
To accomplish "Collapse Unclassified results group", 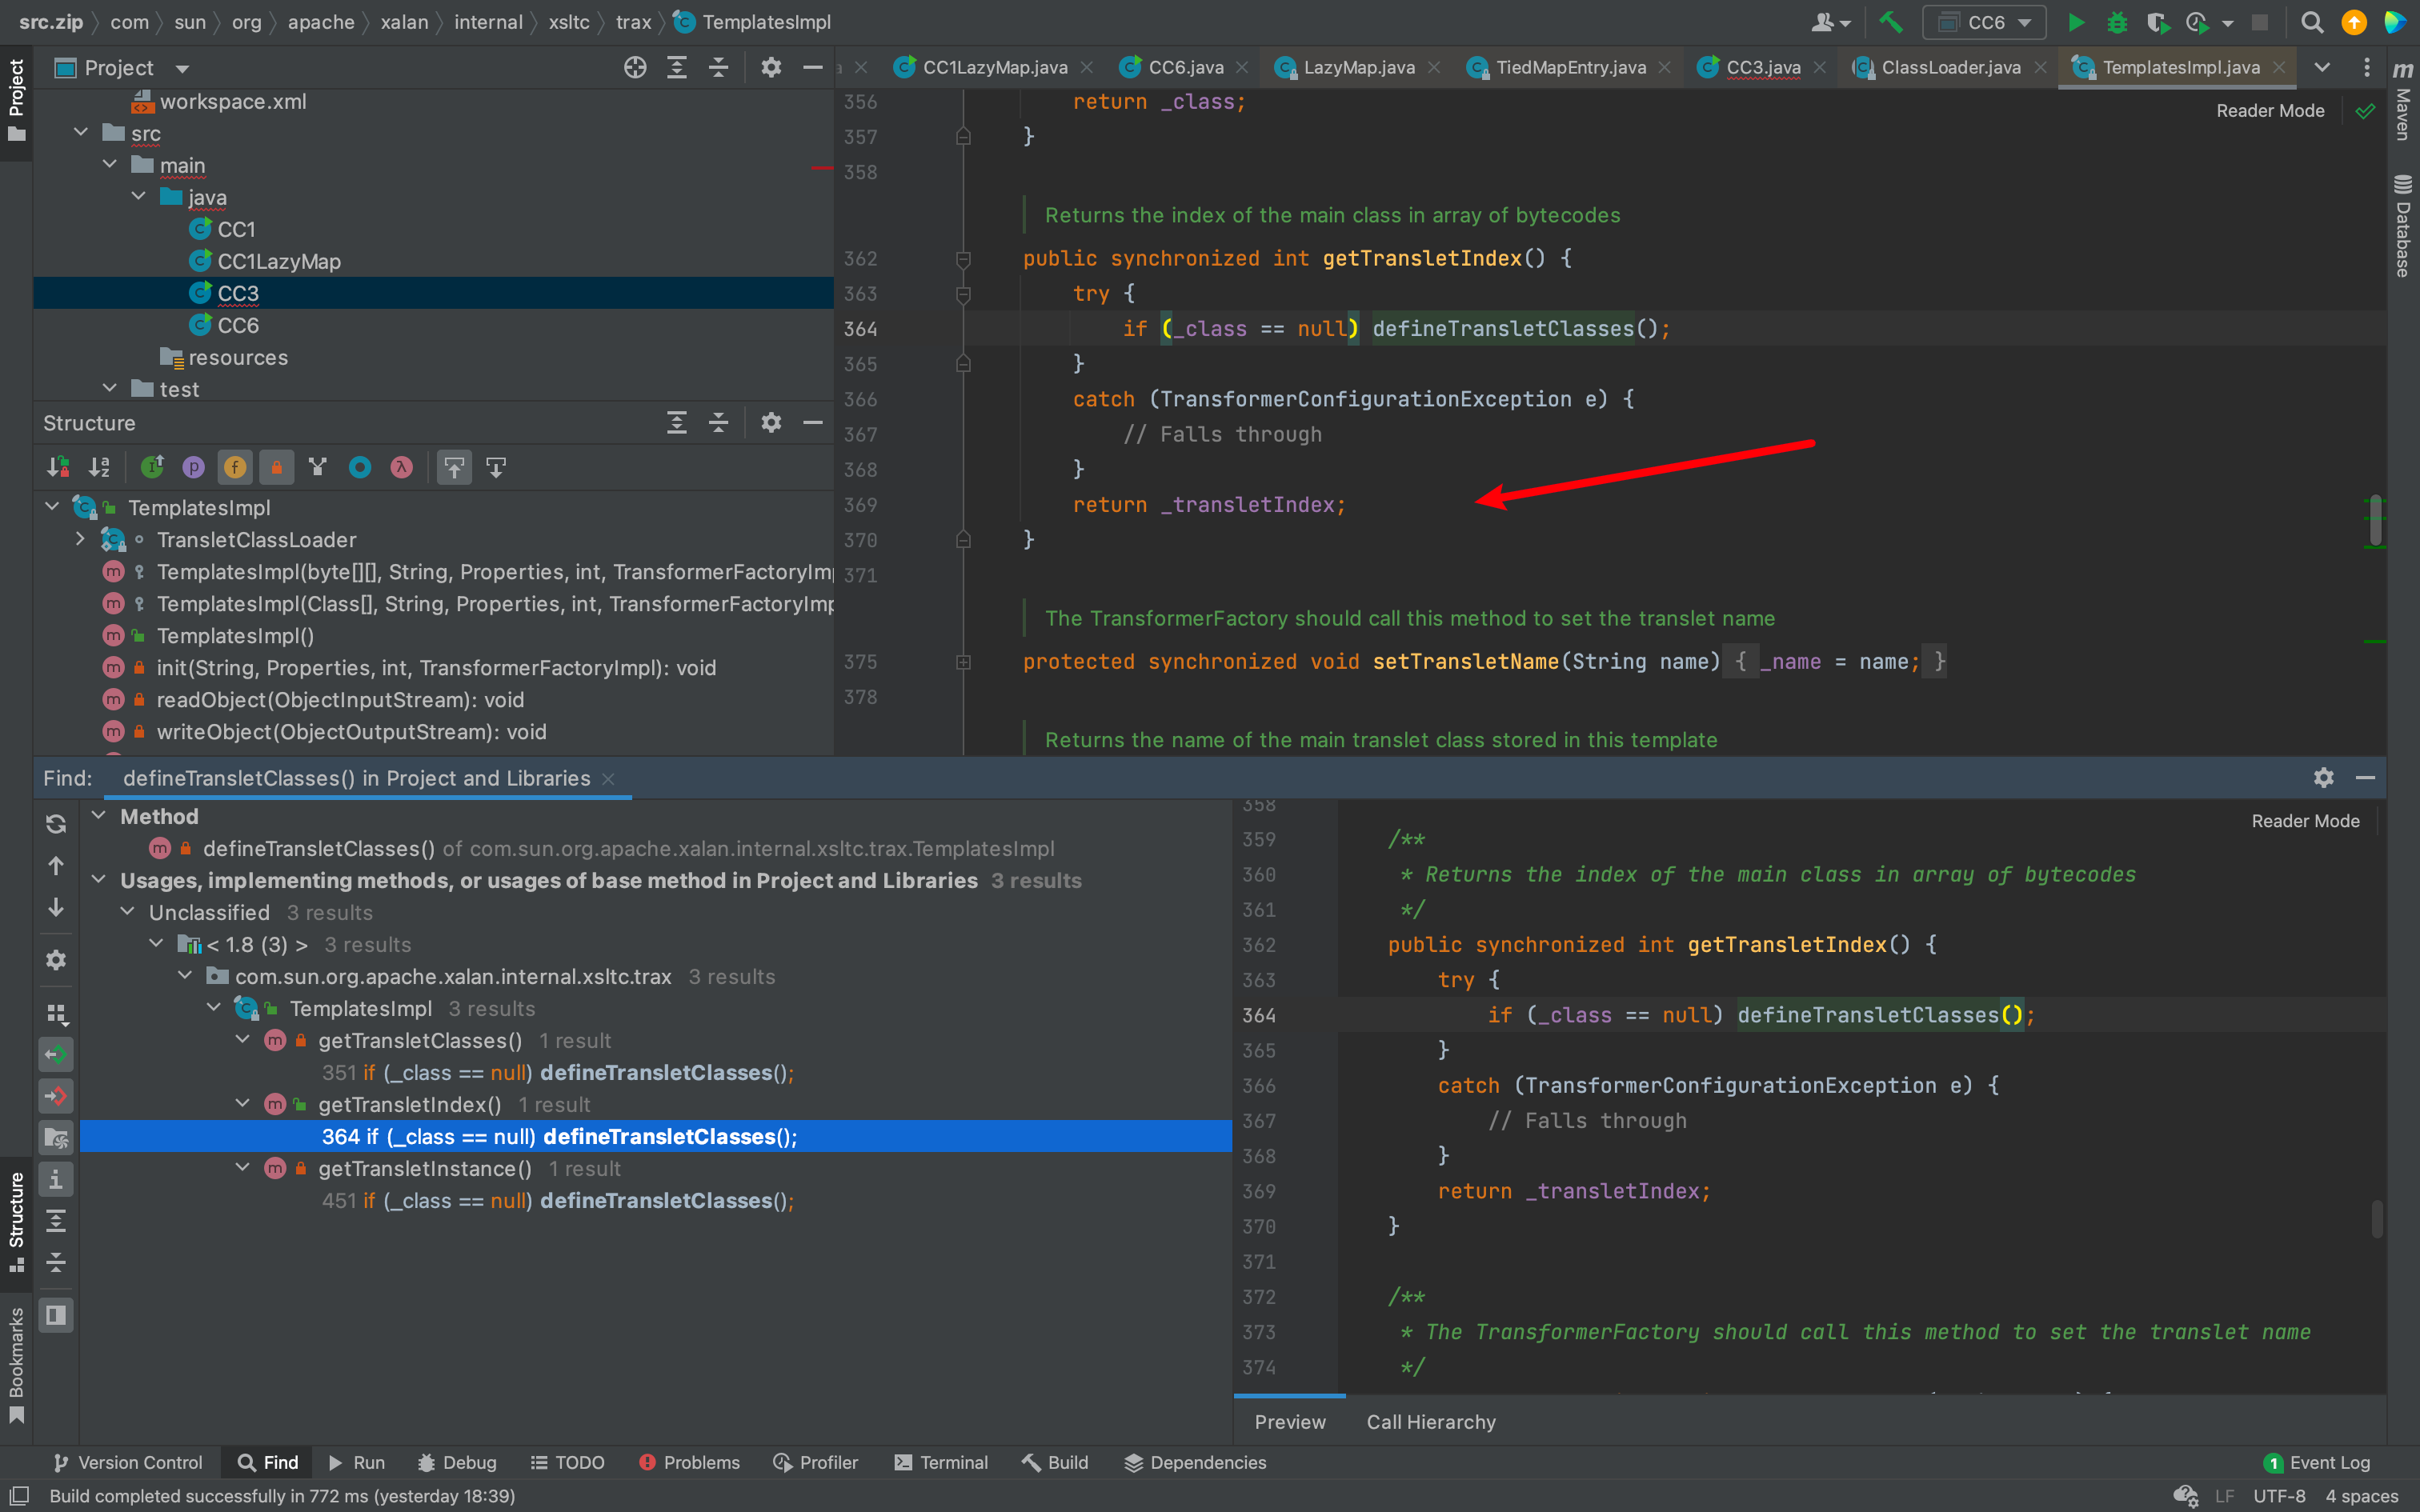I will [x=127, y=912].
